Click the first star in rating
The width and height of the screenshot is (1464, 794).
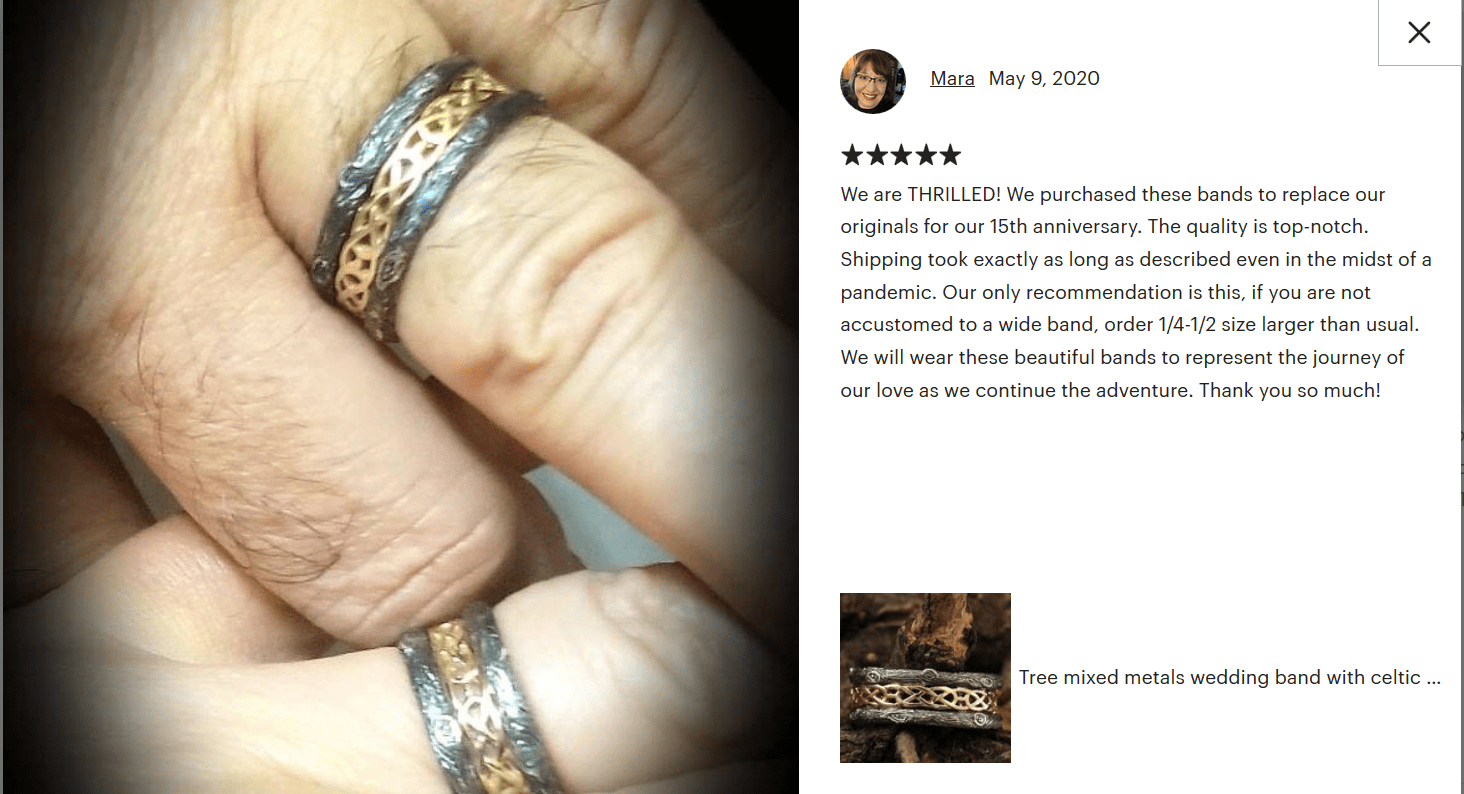[x=852, y=155]
